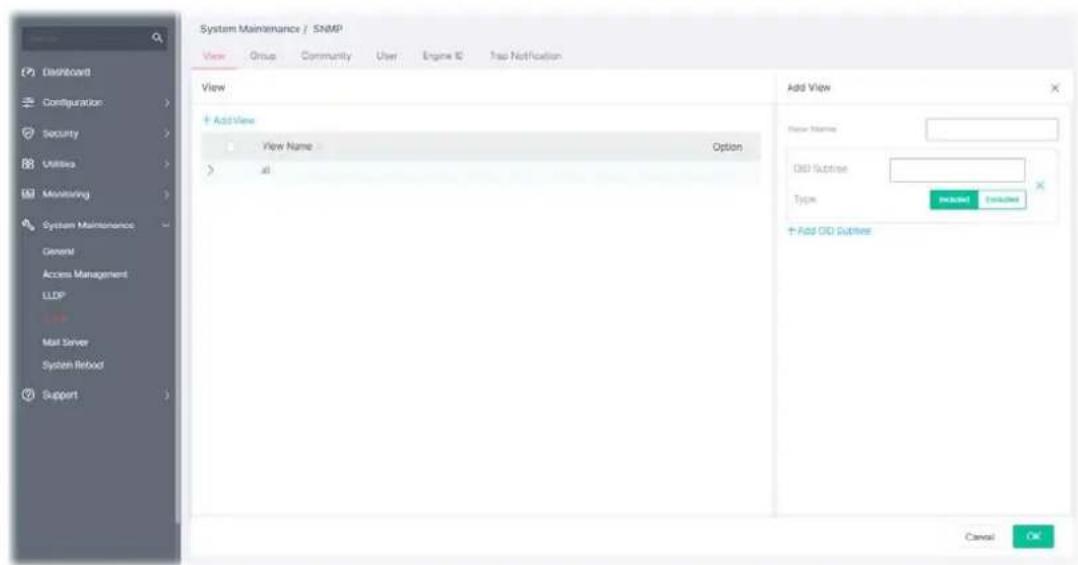Expand the Support menu chevron
Image resolution: width=1078 pixels, height=565 pixels.
[x=166, y=395]
